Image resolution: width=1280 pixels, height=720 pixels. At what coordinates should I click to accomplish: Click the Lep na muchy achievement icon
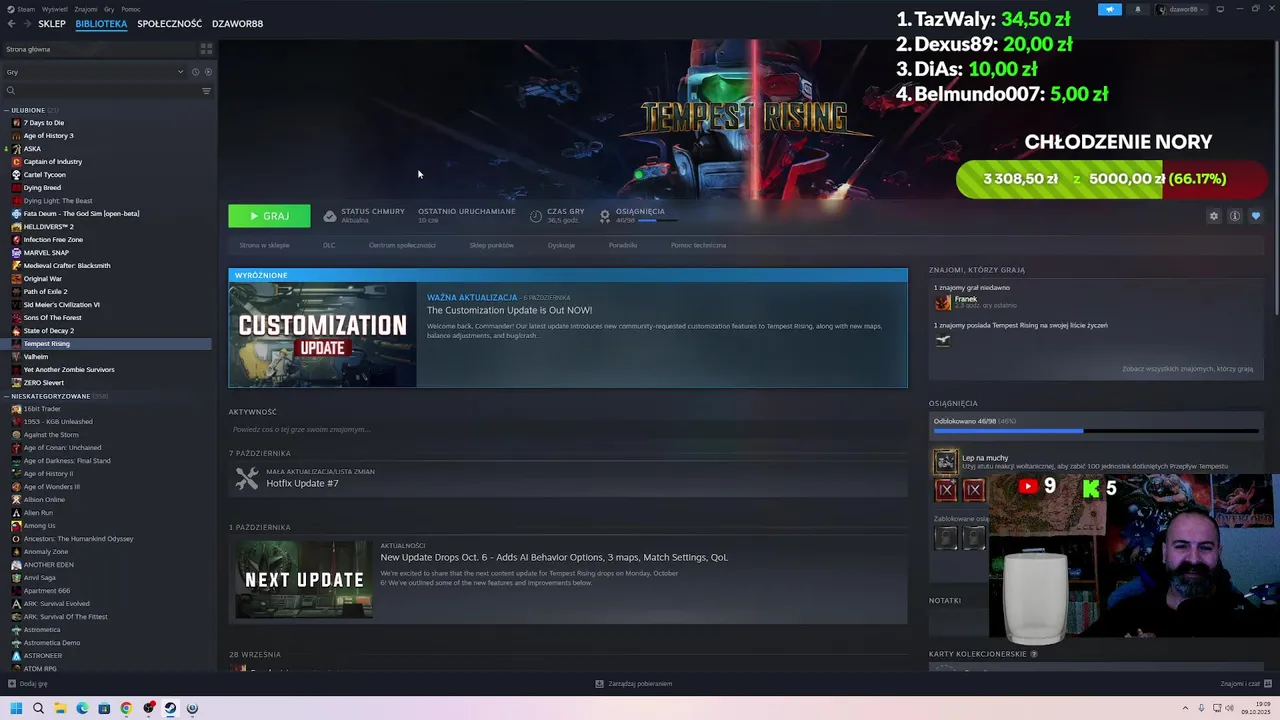coord(945,462)
